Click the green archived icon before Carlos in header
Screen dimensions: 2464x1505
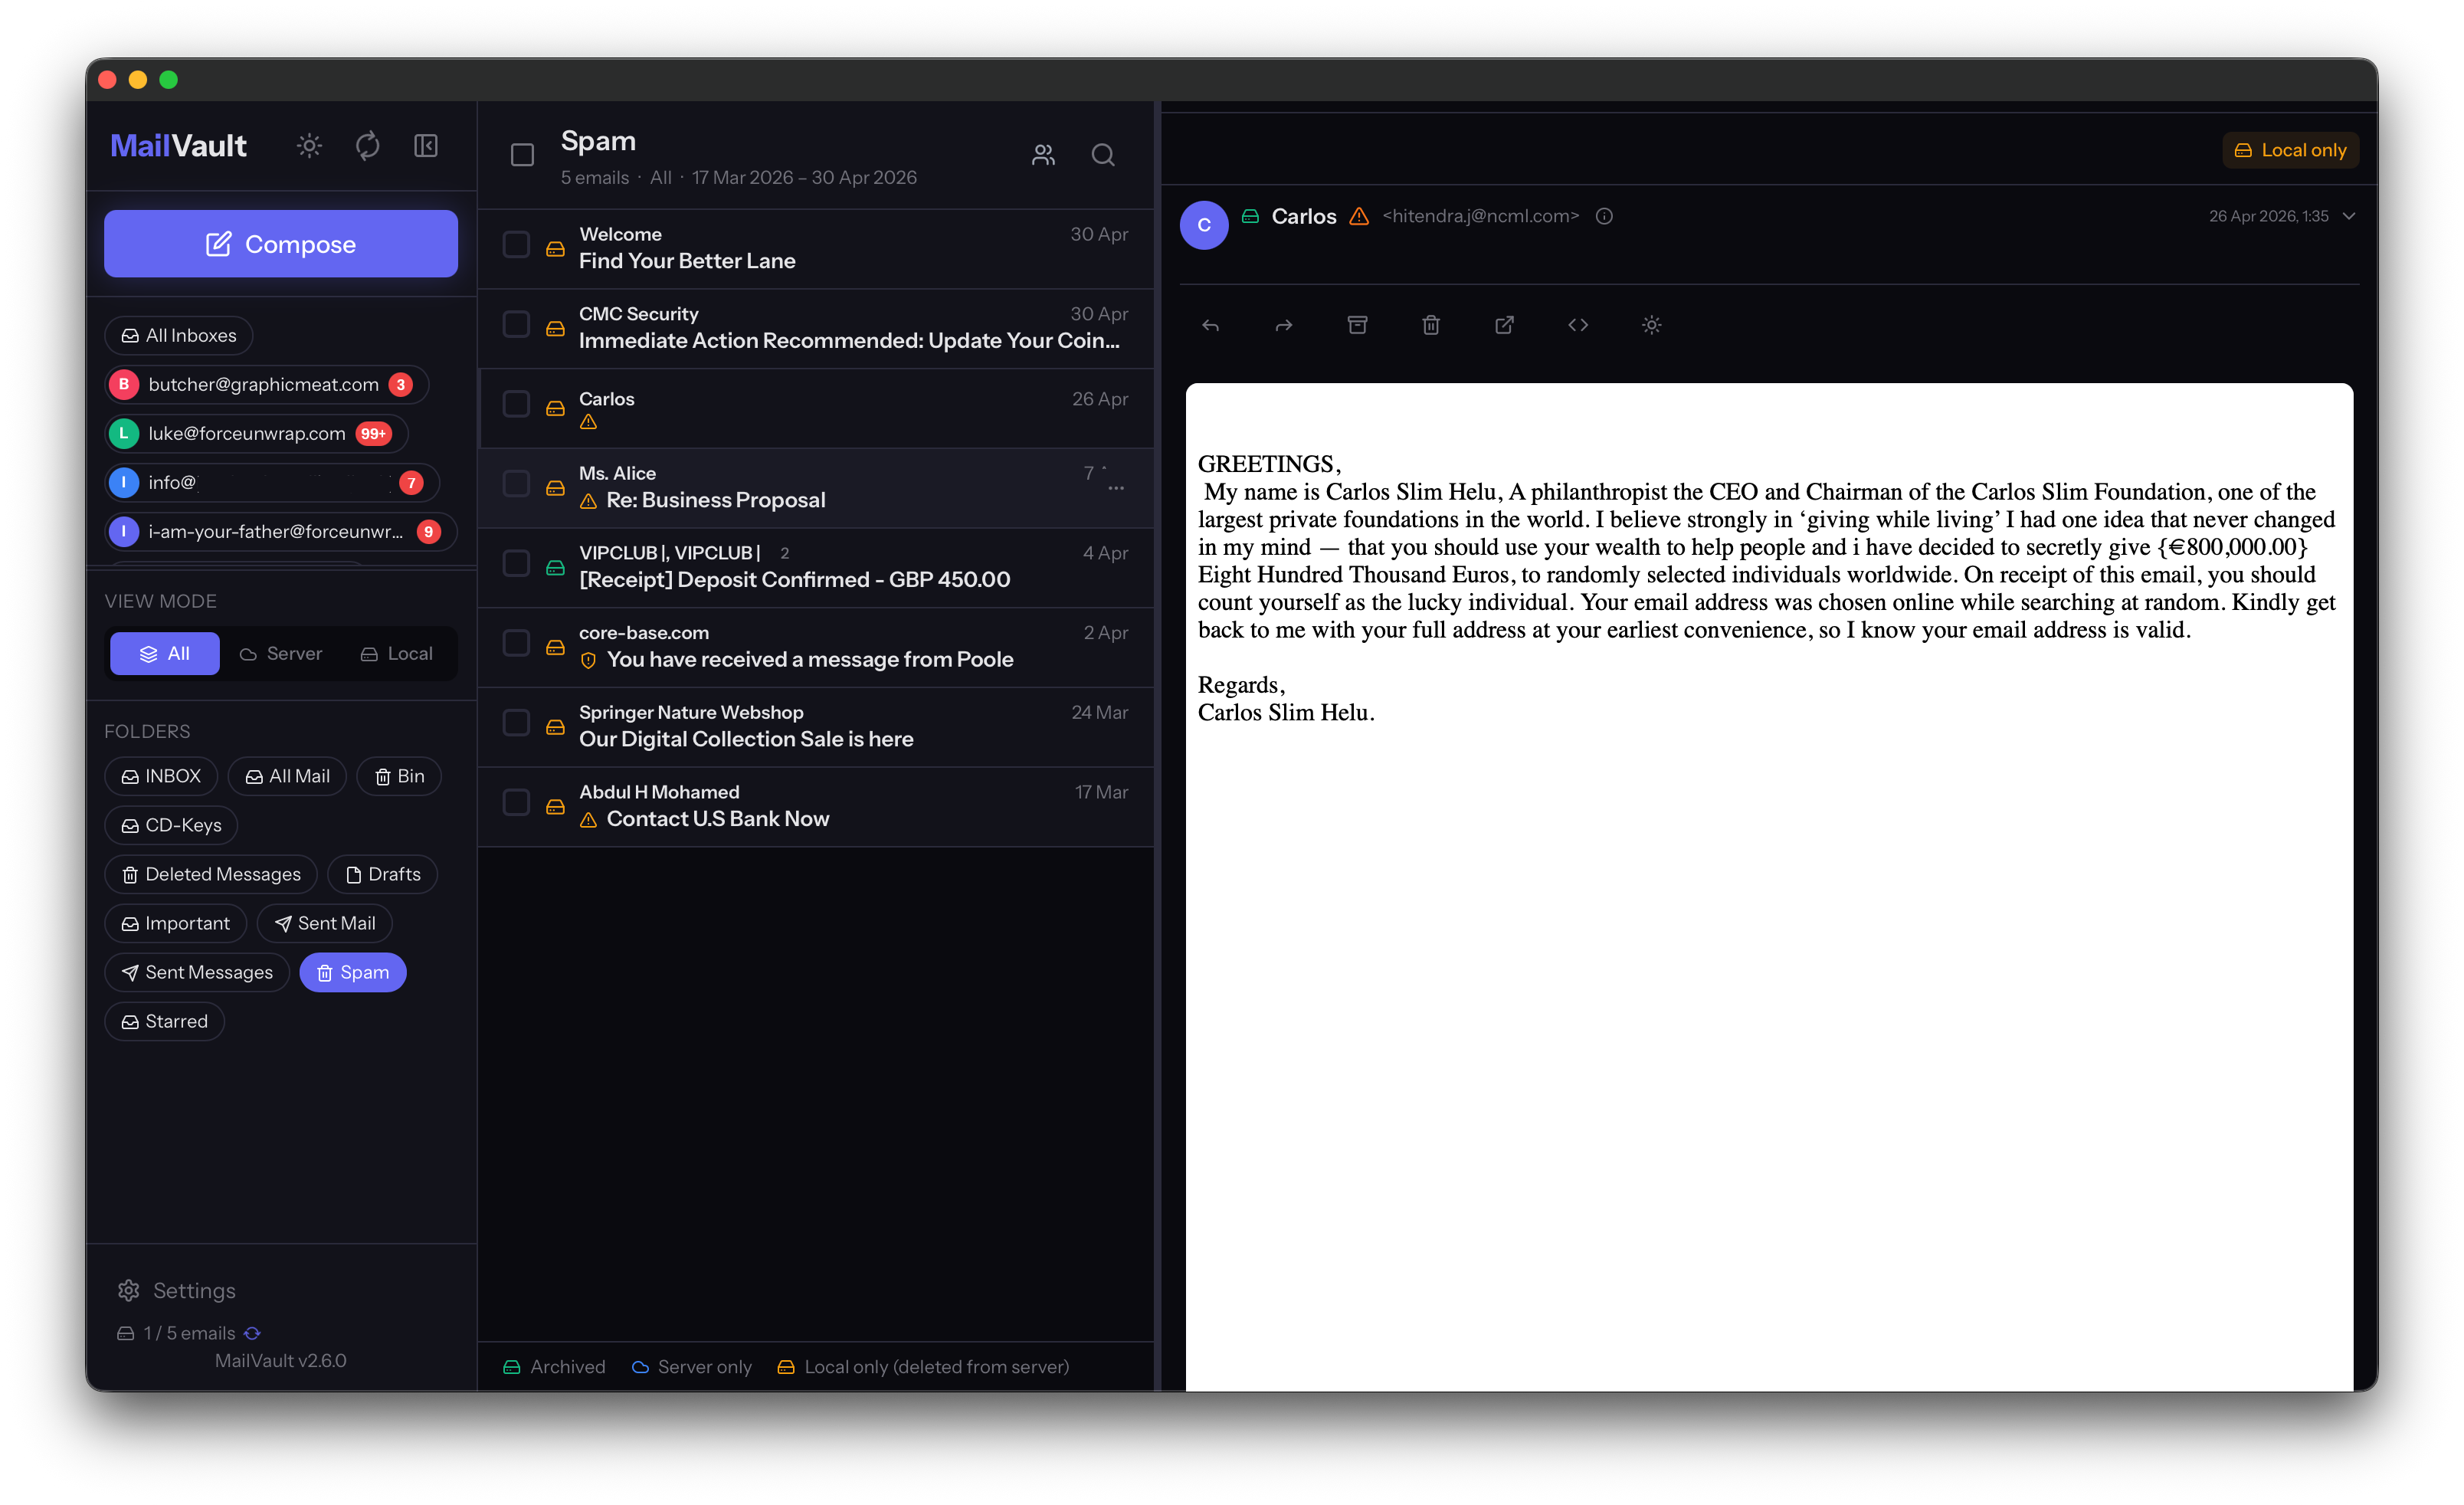click(x=1250, y=216)
